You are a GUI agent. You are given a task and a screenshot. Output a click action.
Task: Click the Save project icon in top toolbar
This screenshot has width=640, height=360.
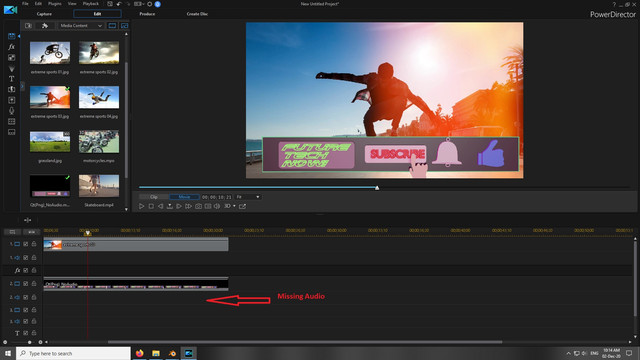point(110,4)
